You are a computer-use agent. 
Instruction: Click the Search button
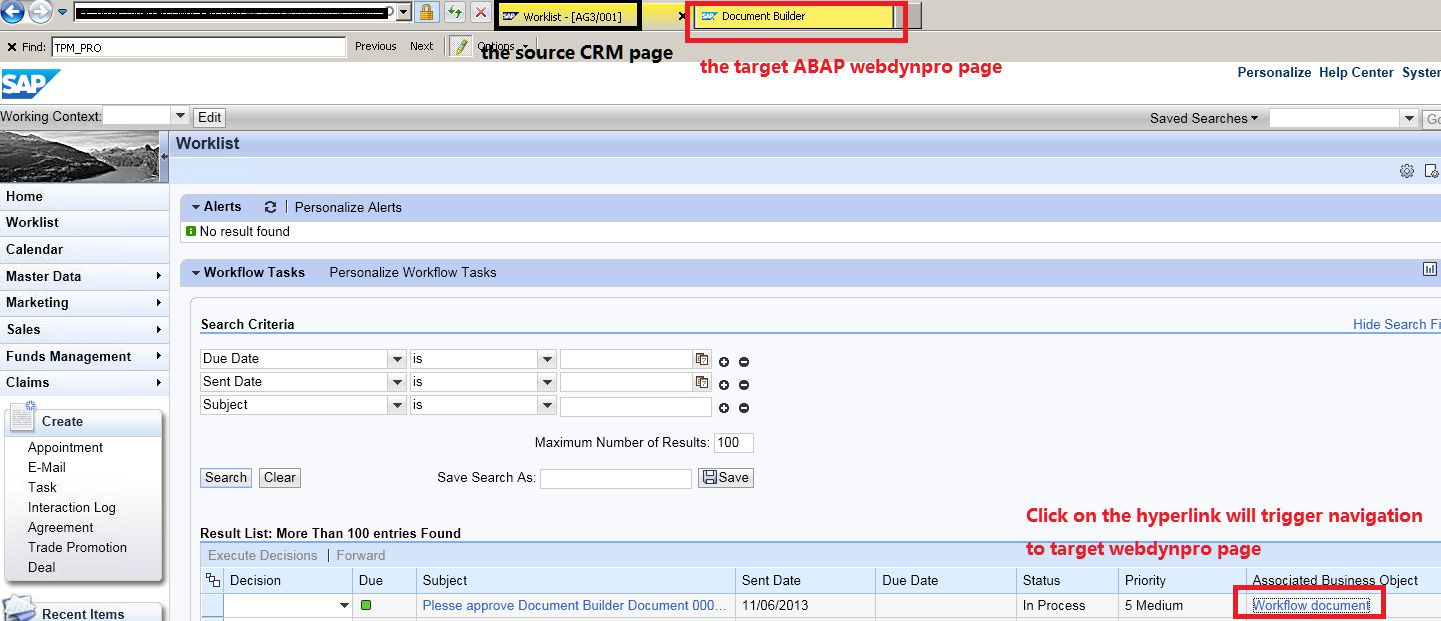pyautogui.click(x=226, y=478)
